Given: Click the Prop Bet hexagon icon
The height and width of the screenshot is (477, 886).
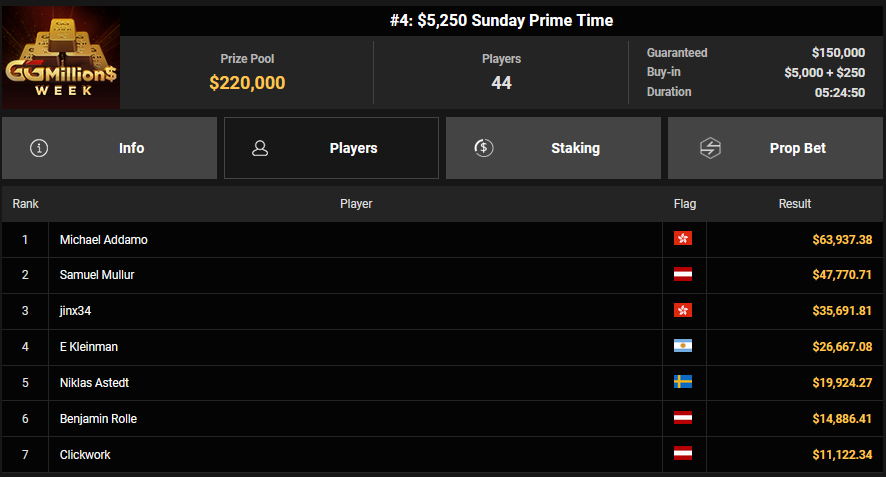Looking at the screenshot, I should 706,148.
